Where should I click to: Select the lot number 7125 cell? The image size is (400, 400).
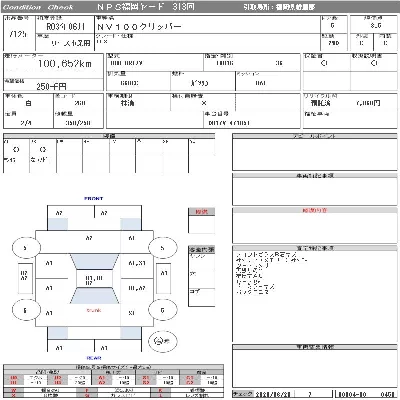tap(18, 34)
